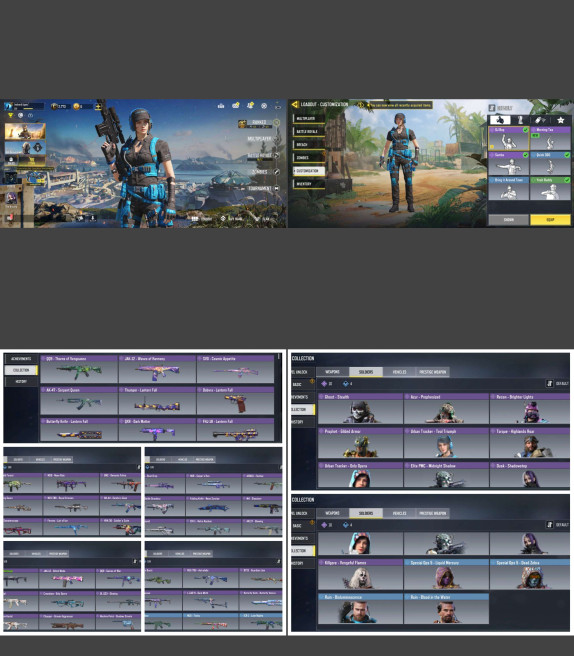This screenshot has height=656, width=574.
Task: Select the star favorites category icon tab
Action: 561,120
